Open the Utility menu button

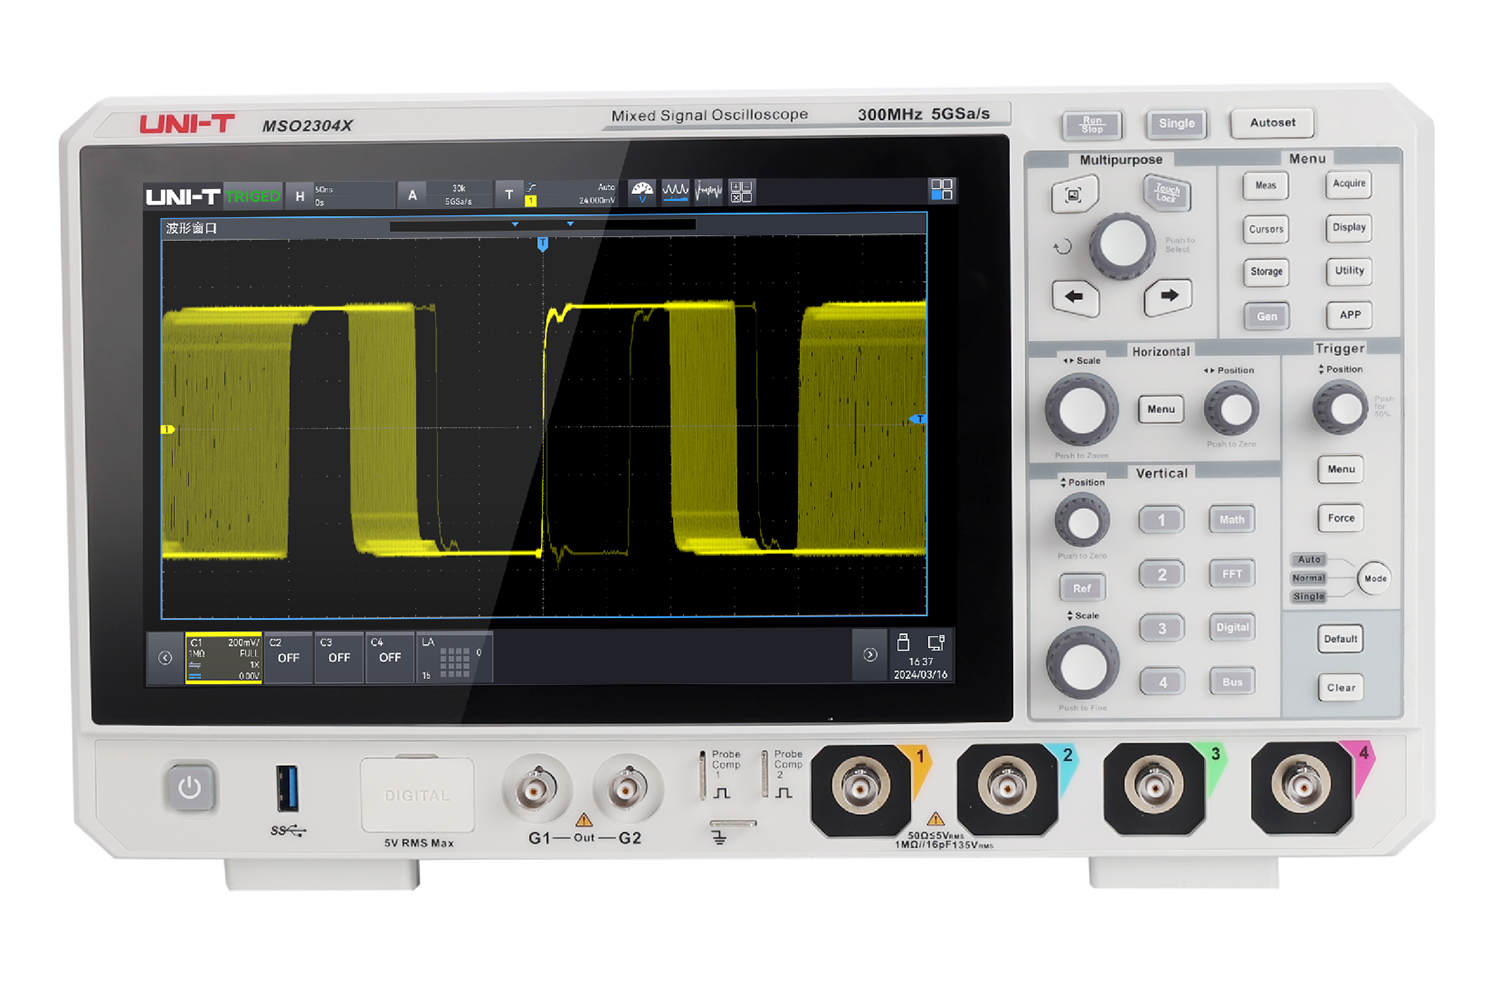point(1349,271)
